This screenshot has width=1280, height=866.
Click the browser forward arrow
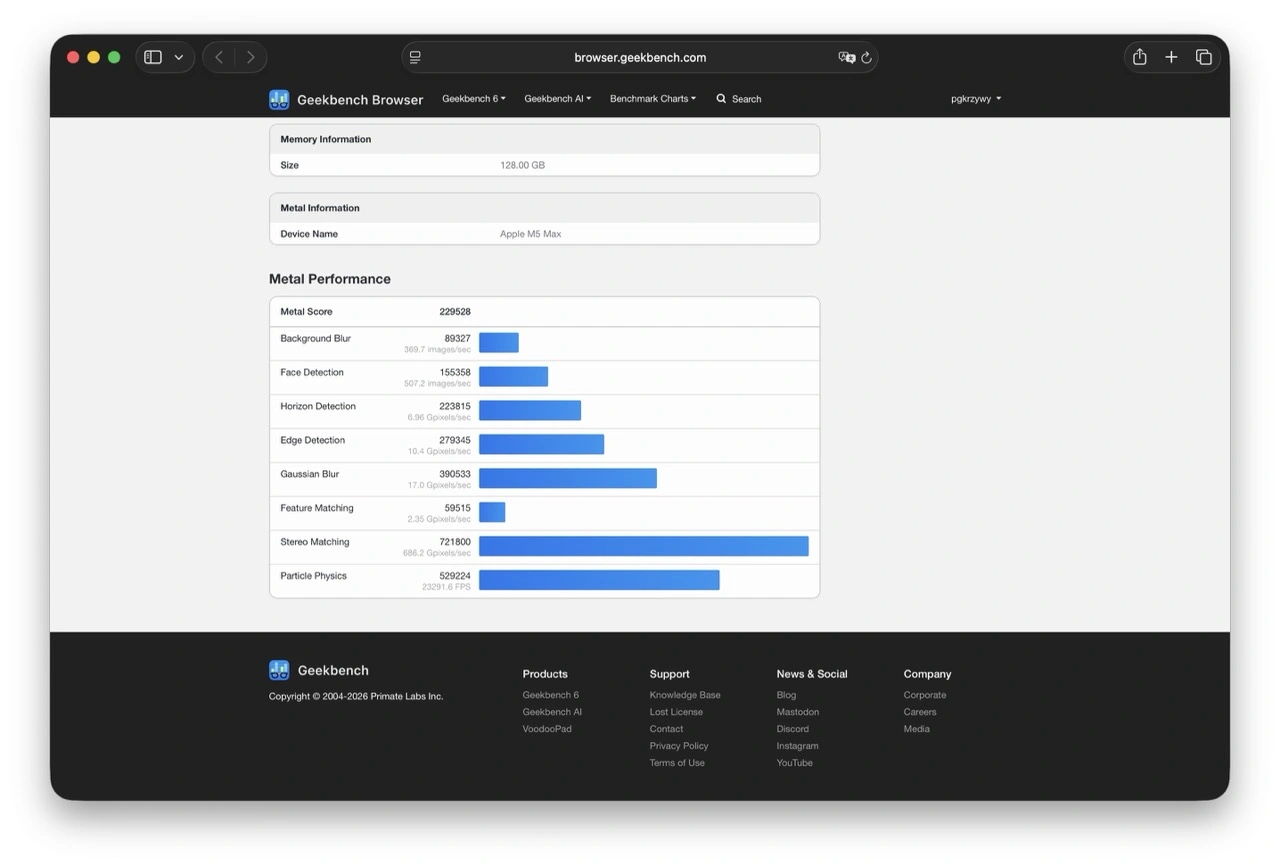point(250,57)
